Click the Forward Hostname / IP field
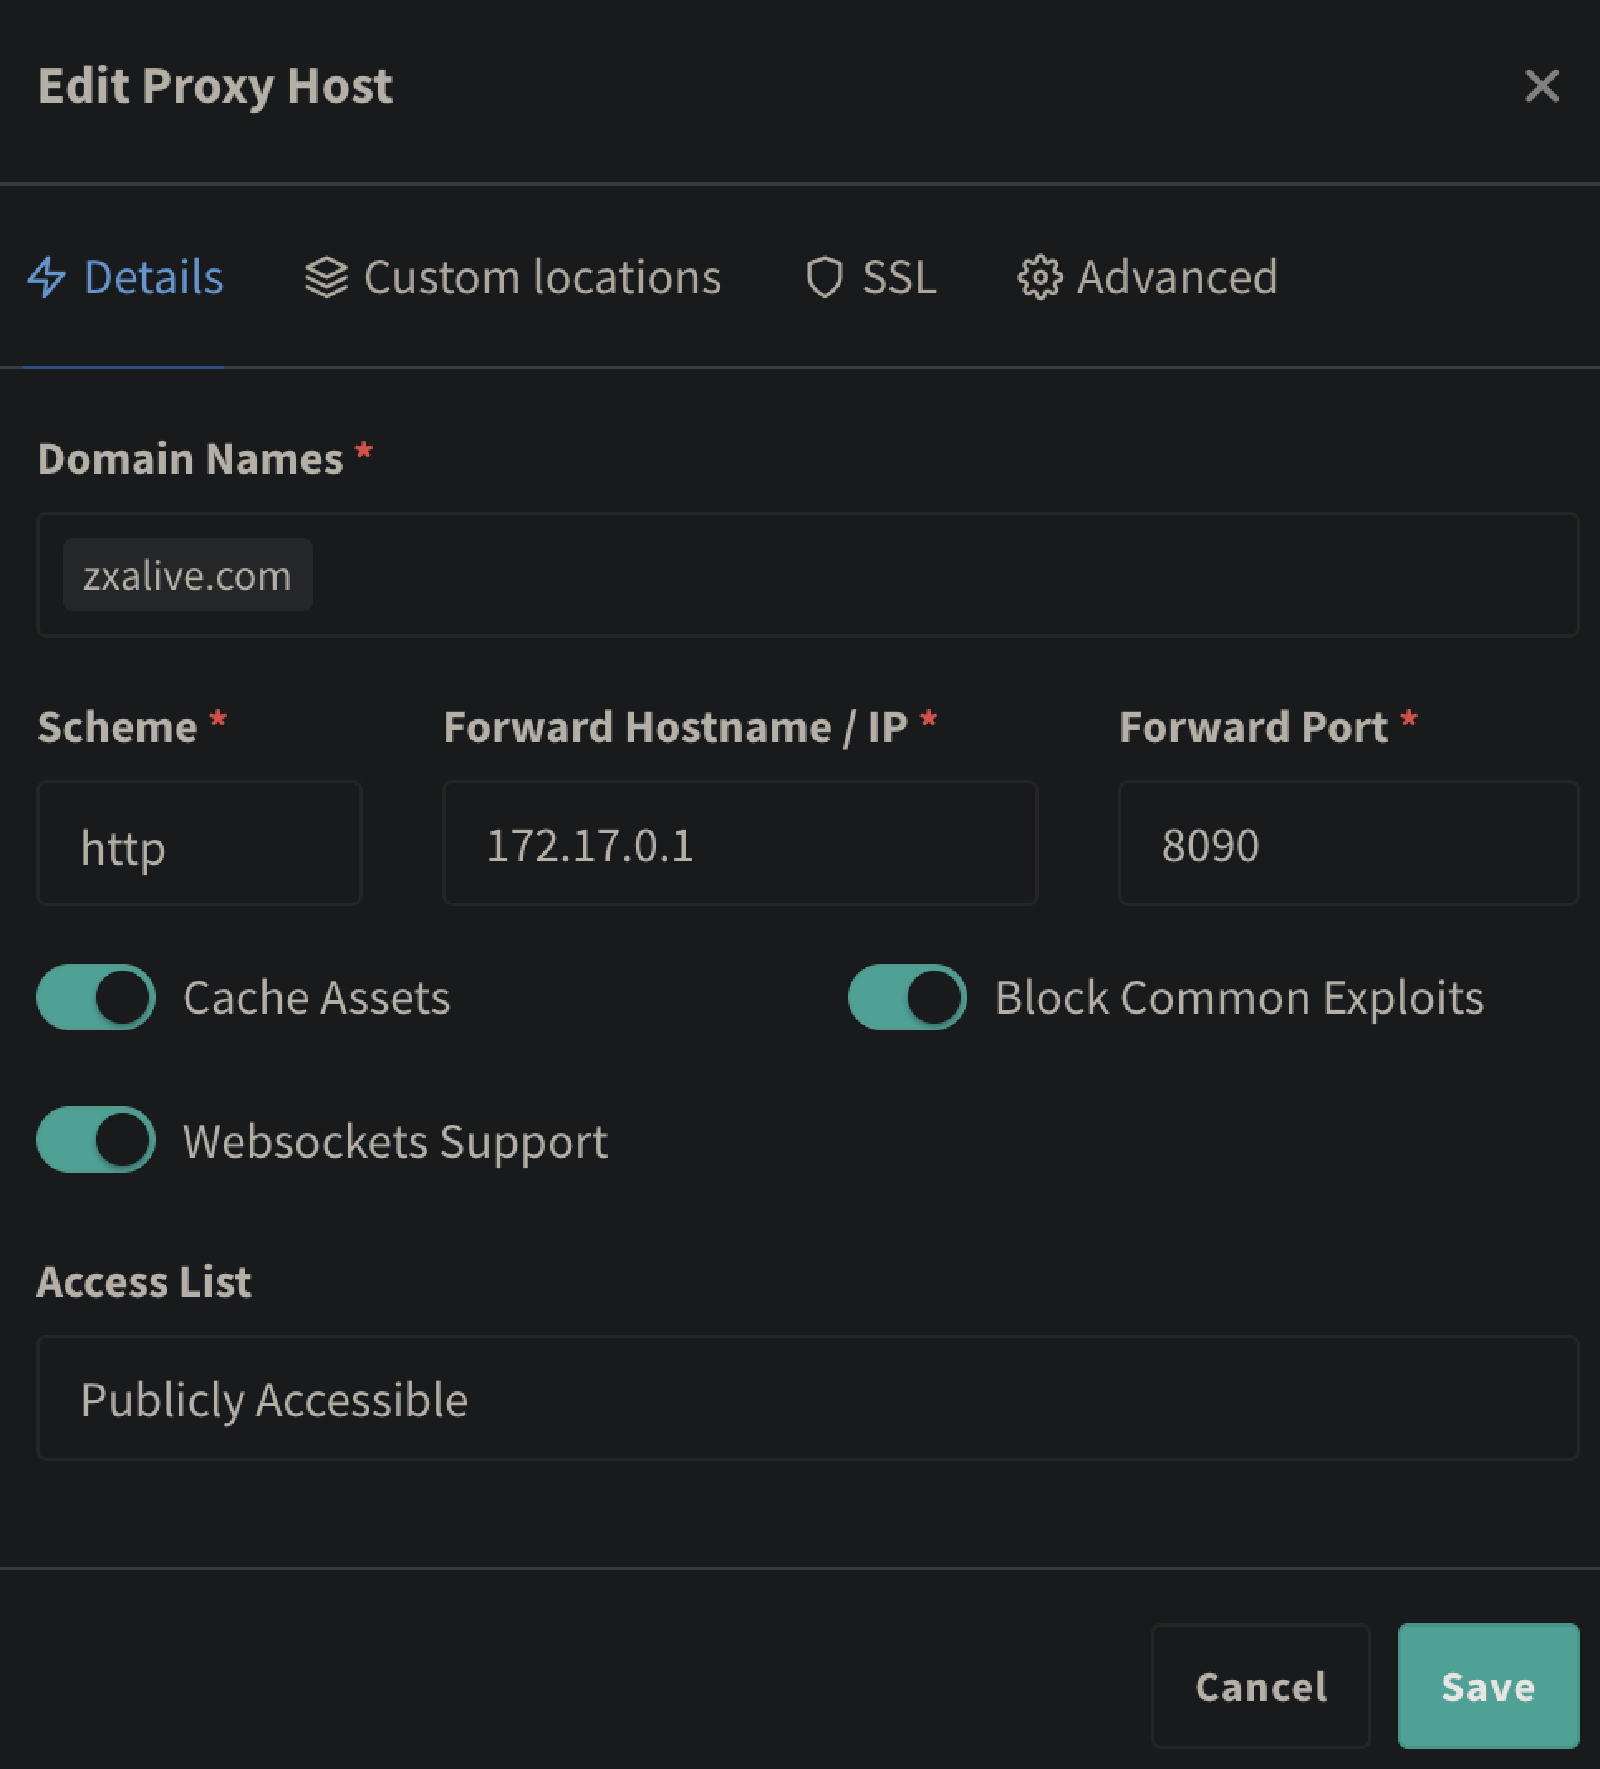 point(740,843)
